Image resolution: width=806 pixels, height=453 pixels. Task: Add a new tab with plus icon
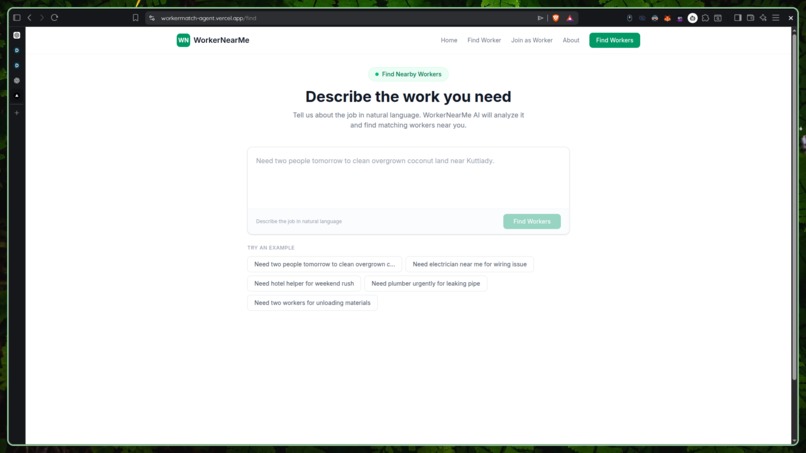(16, 113)
